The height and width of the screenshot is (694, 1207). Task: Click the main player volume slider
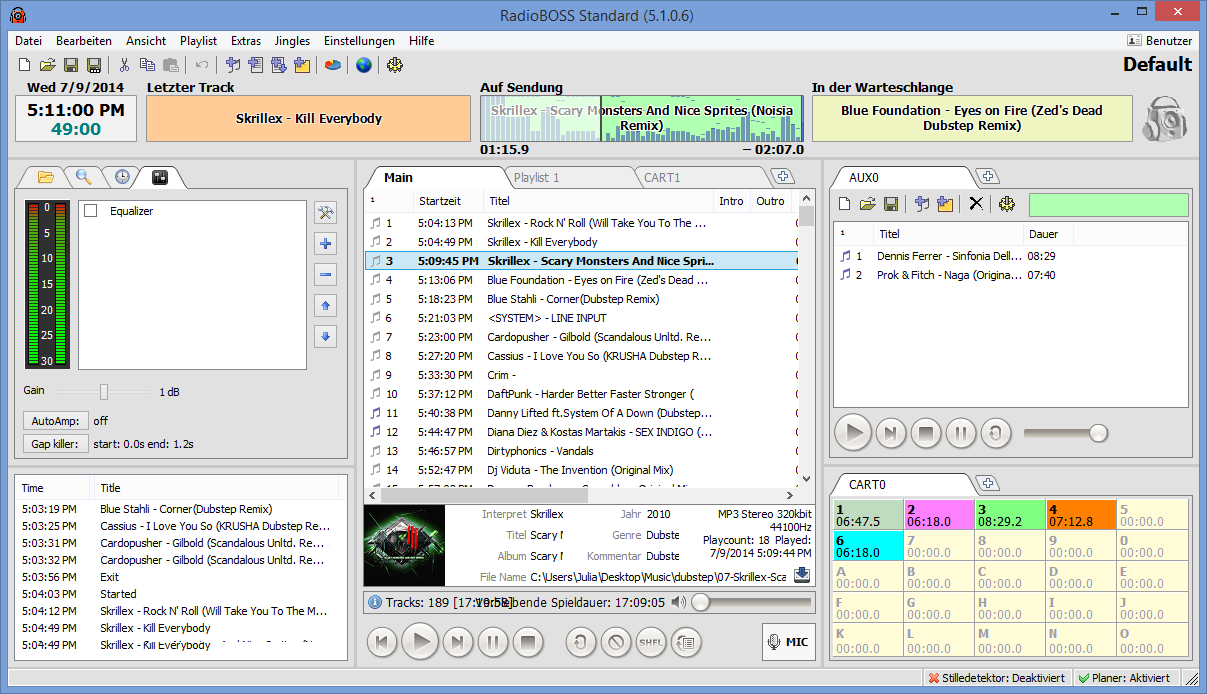click(x=751, y=602)
